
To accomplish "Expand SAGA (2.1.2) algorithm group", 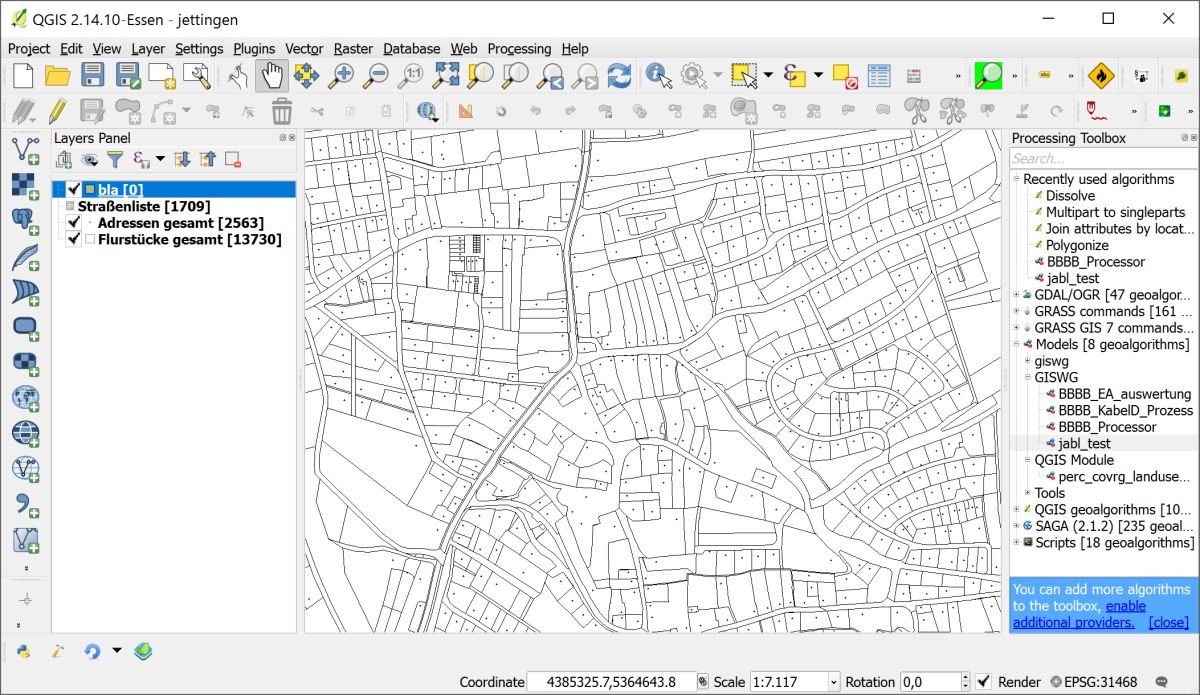I will (x=1017, y=526).
